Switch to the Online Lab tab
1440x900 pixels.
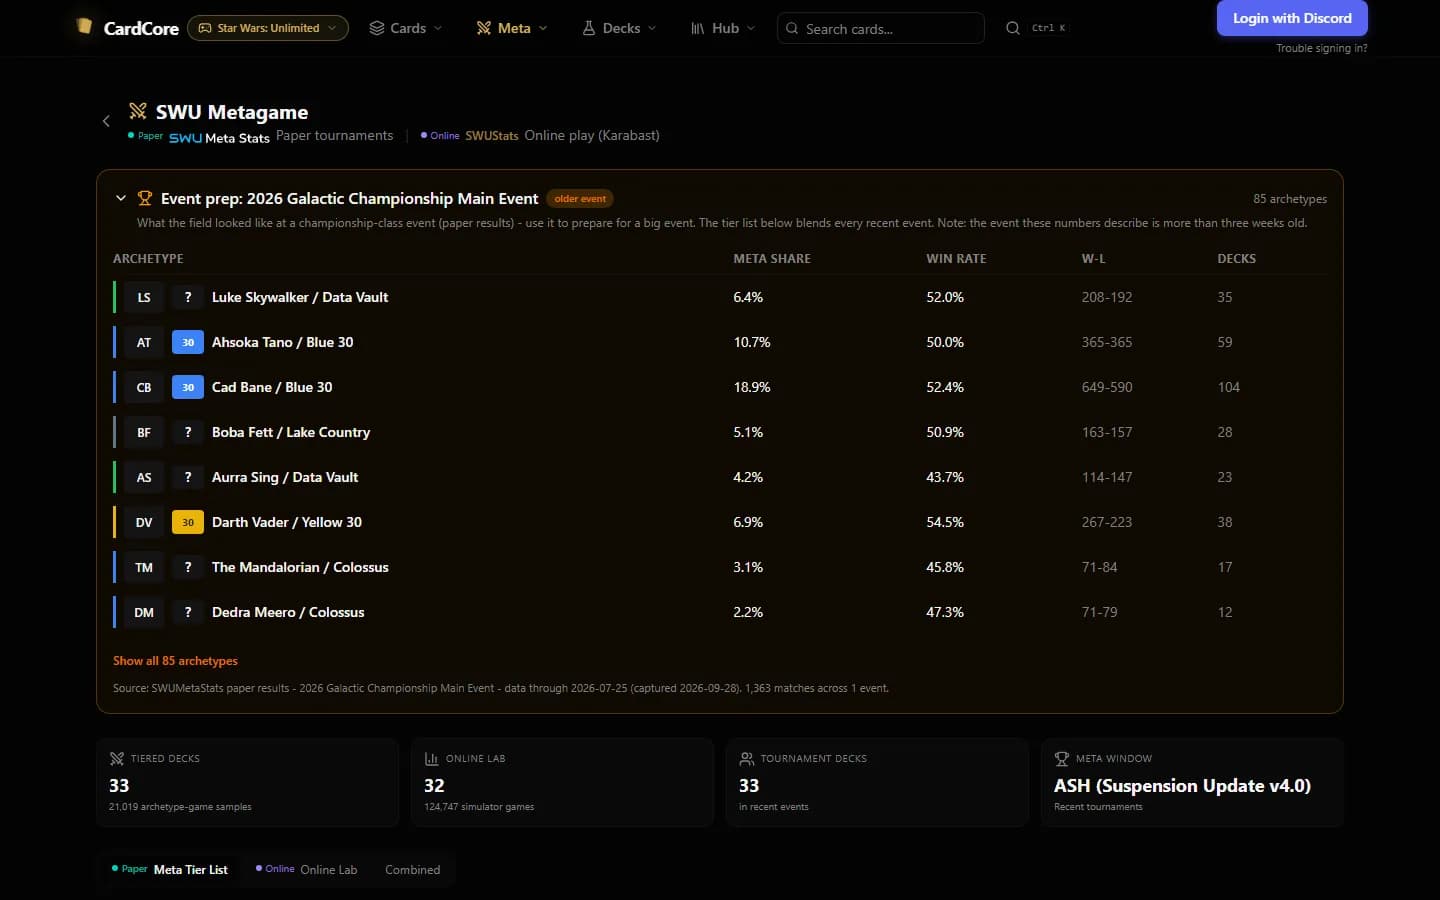click(307, 870)
